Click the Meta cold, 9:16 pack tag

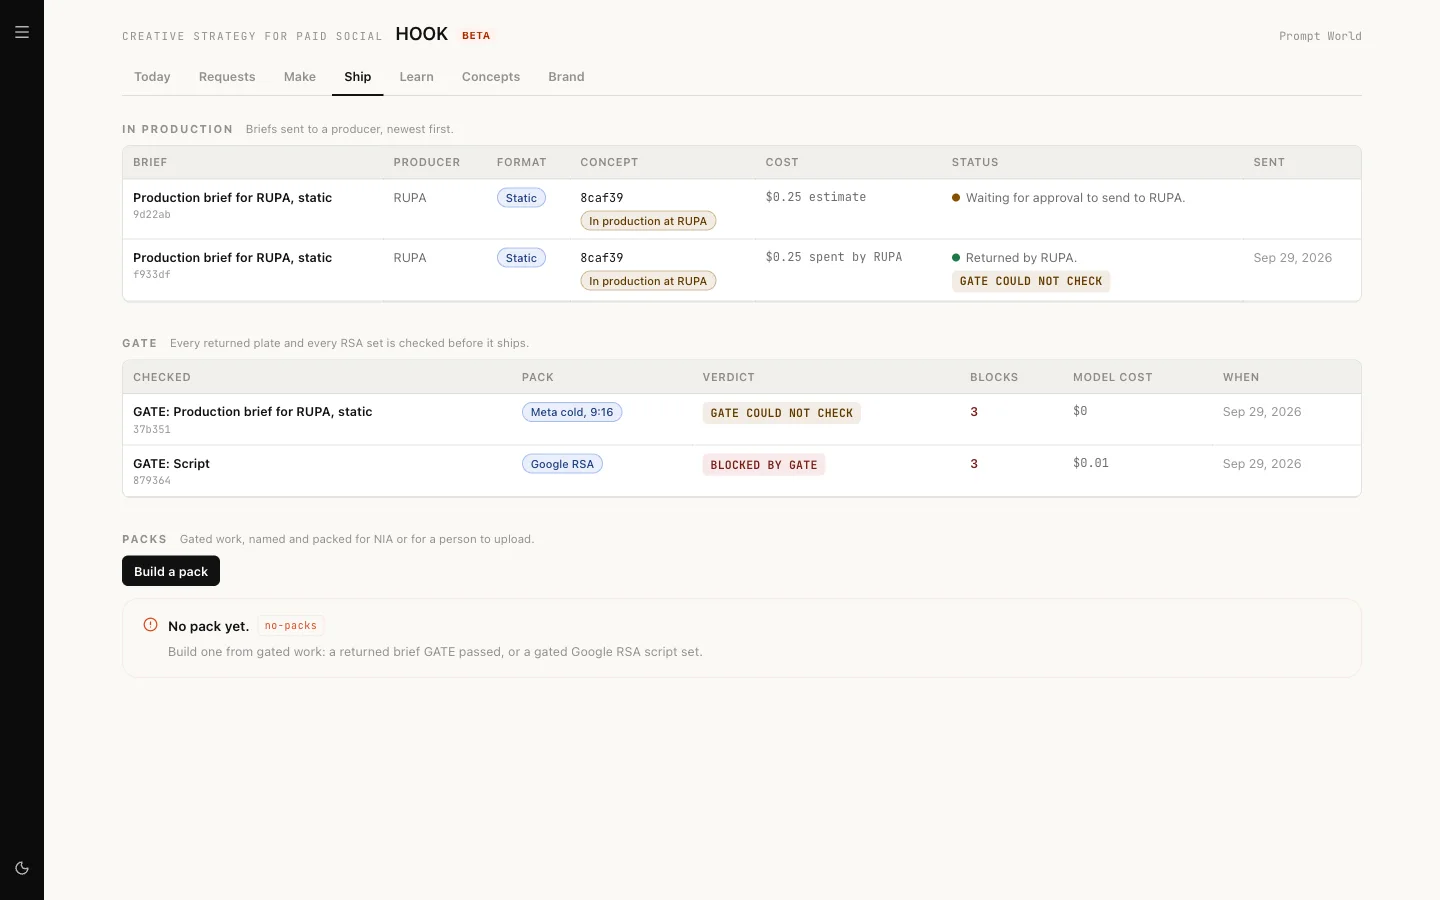572,412
